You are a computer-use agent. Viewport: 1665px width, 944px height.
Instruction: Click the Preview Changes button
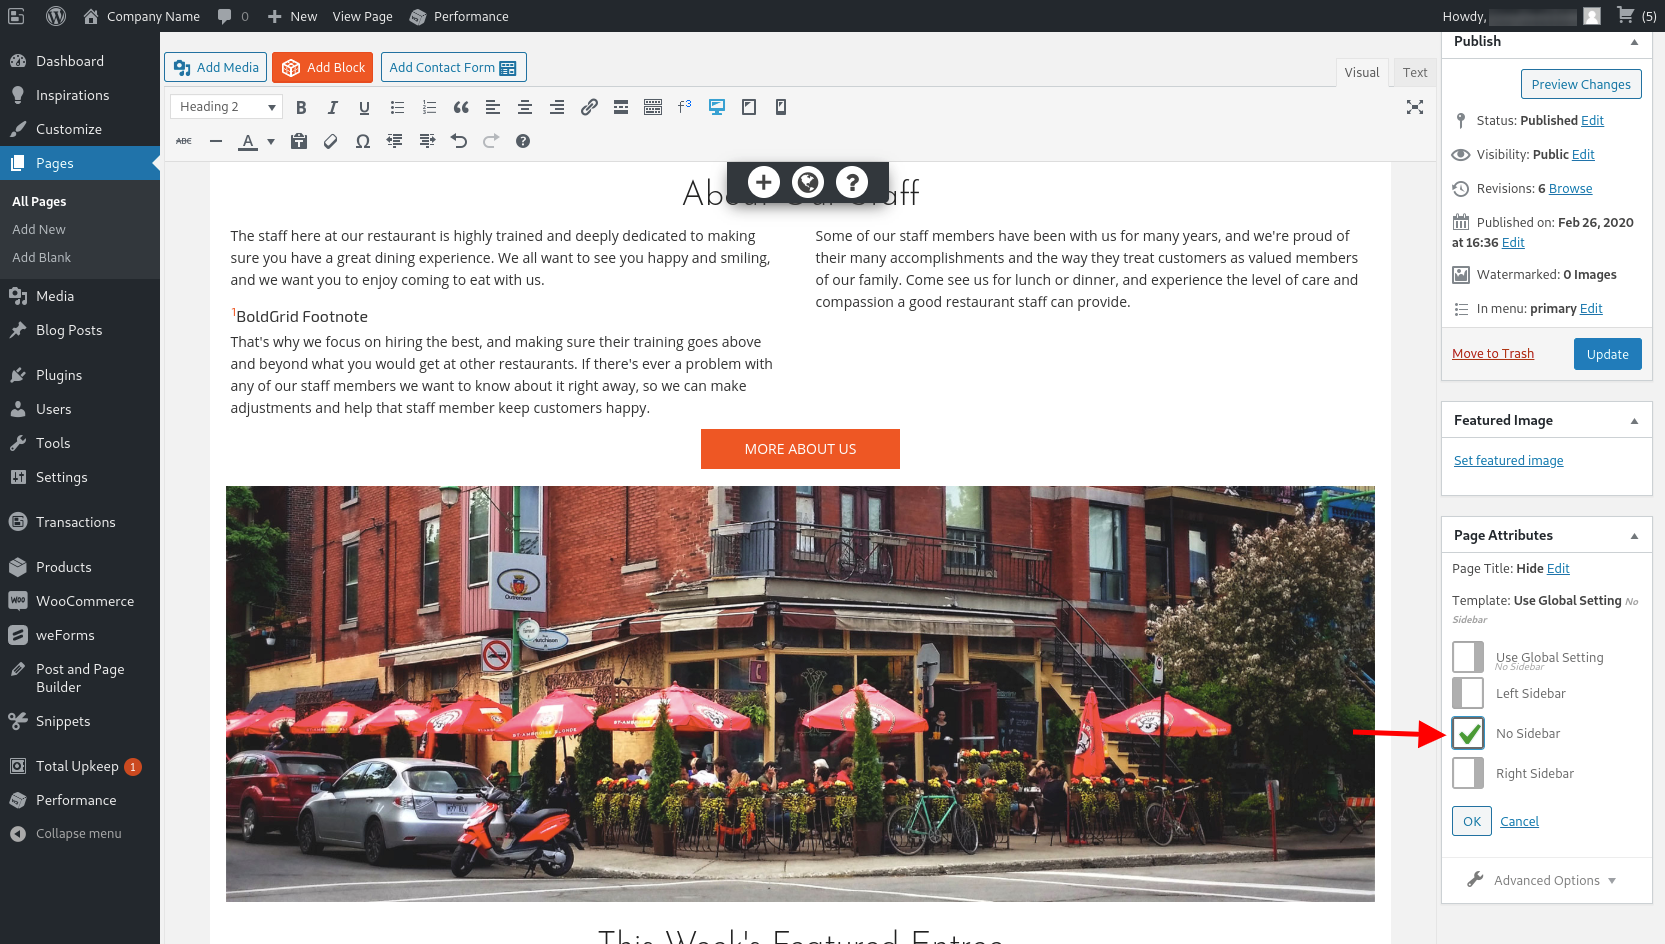[1580, 84]
